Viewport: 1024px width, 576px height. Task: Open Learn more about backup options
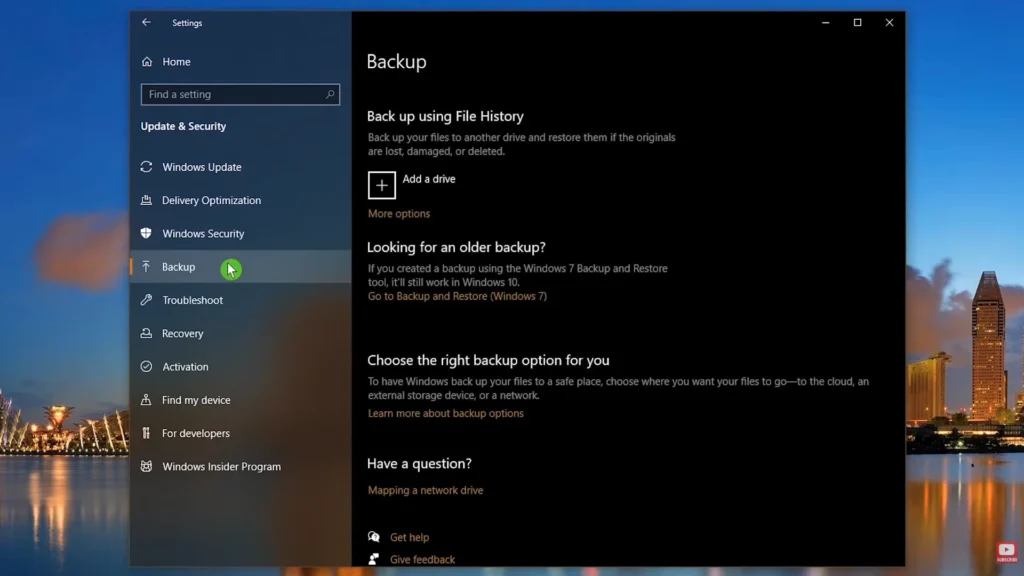tap(445, 413)
